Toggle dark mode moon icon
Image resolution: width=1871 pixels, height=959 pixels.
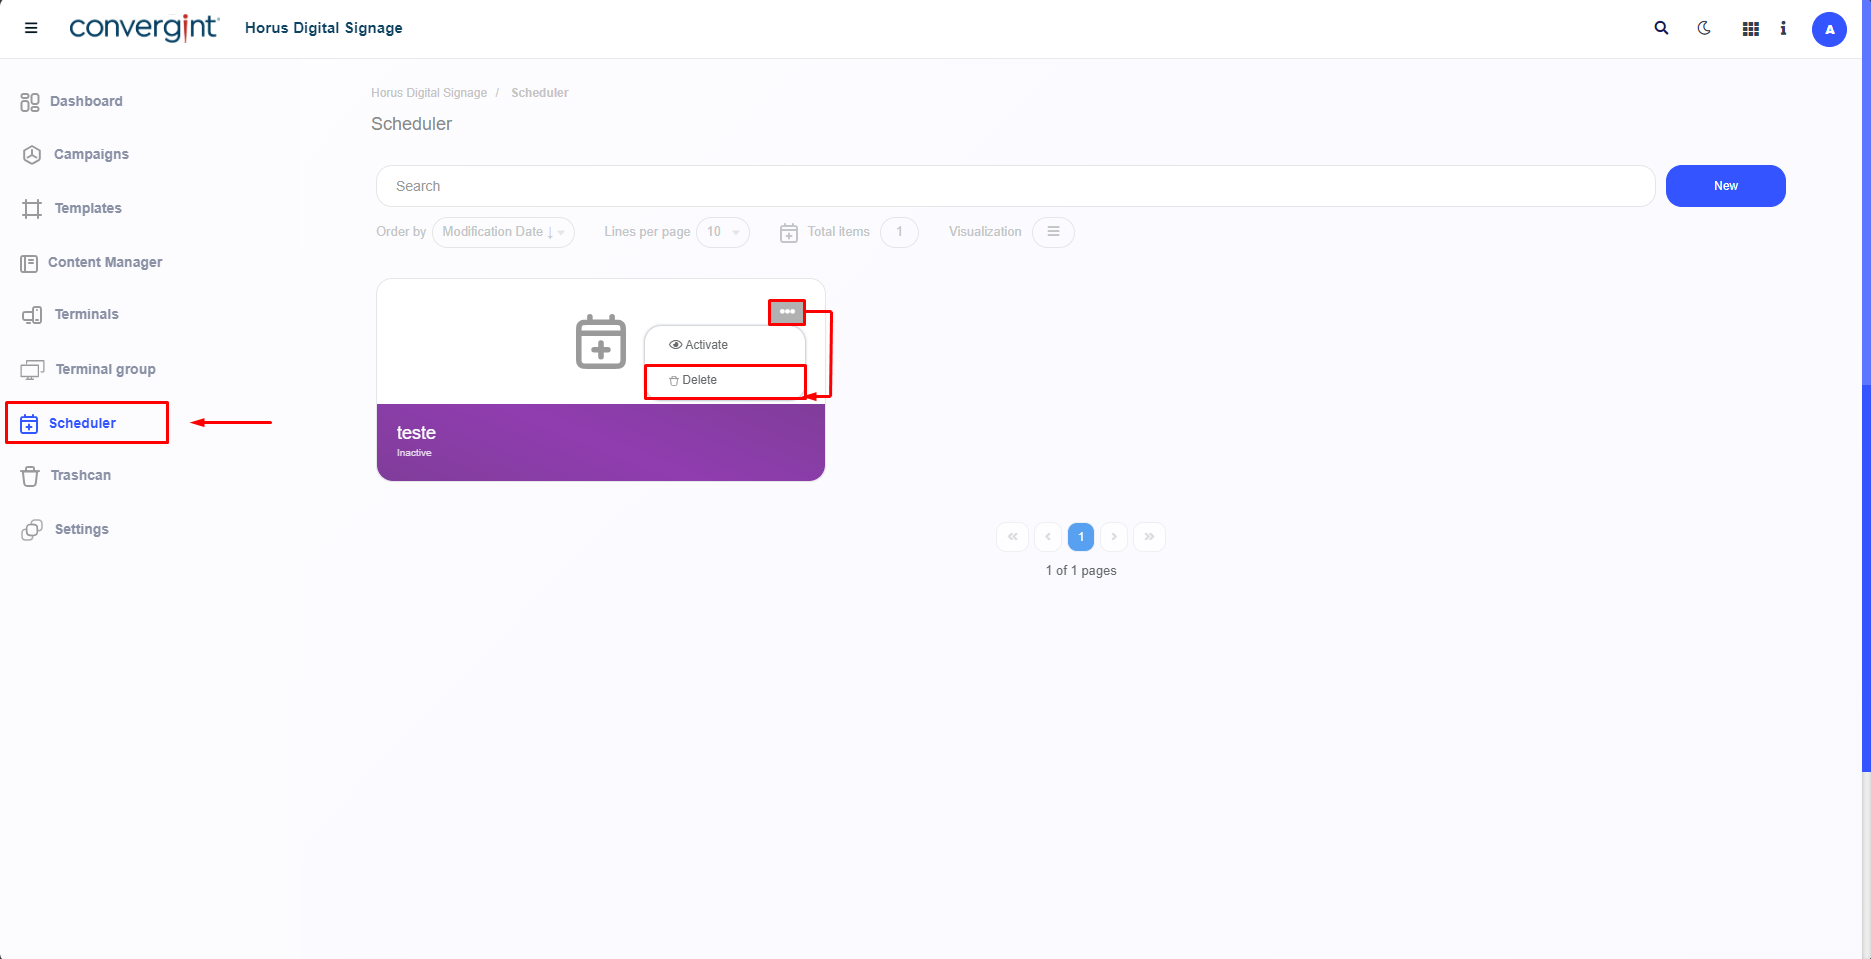click(1704, 28)
